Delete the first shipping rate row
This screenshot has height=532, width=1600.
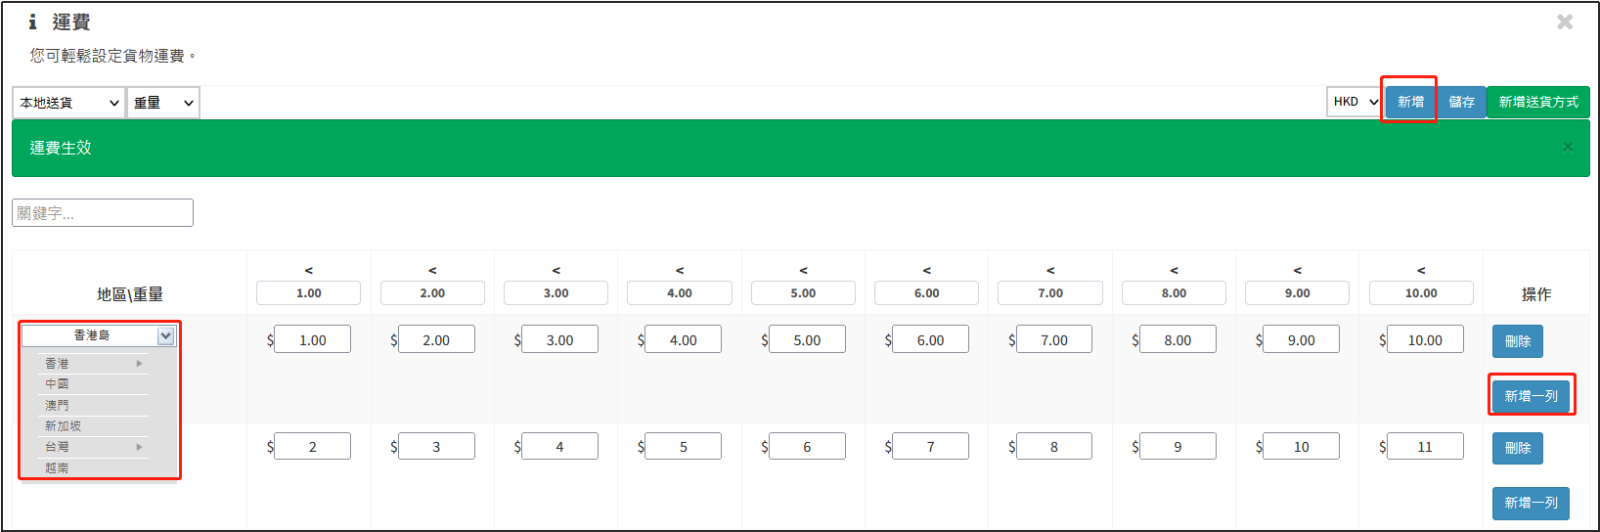point(1517,341)
